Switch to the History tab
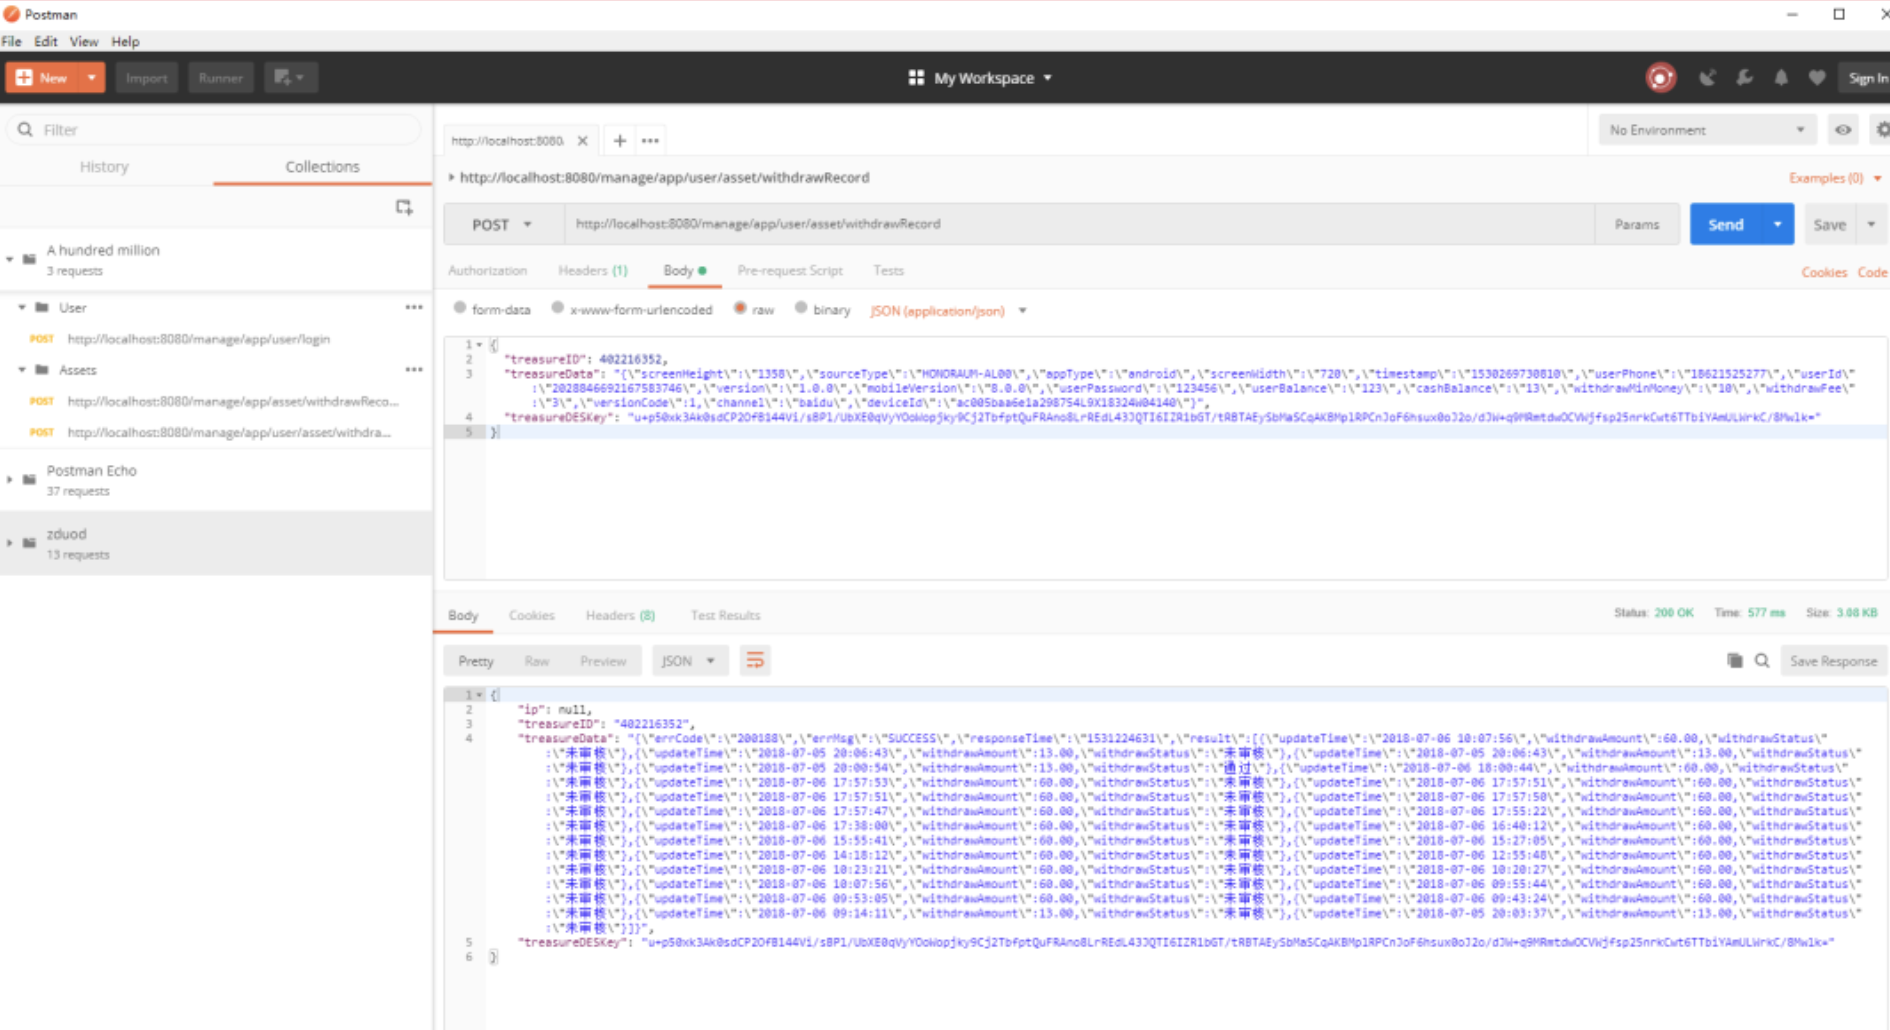Viewport: 1890px width, 1030px height. 104,167
